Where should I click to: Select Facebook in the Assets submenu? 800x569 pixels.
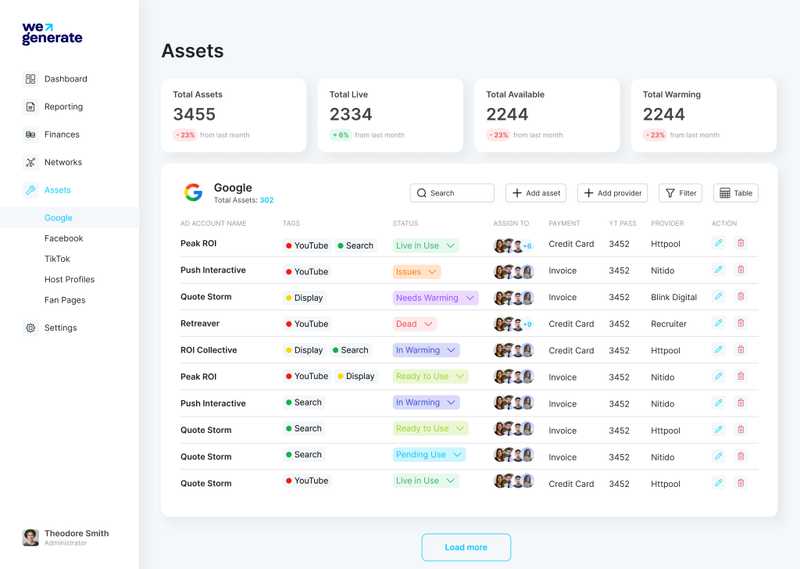pyautogui.click(x=63, y=238)
